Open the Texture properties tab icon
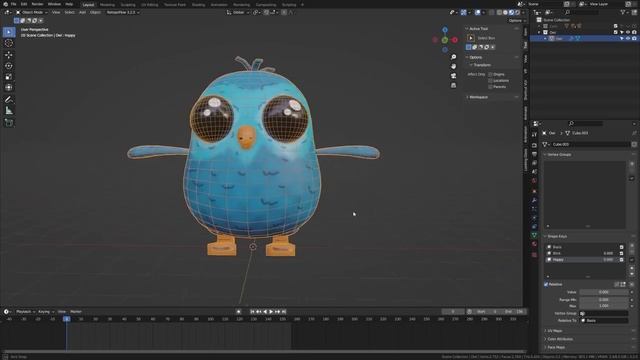 coord(534,255)
